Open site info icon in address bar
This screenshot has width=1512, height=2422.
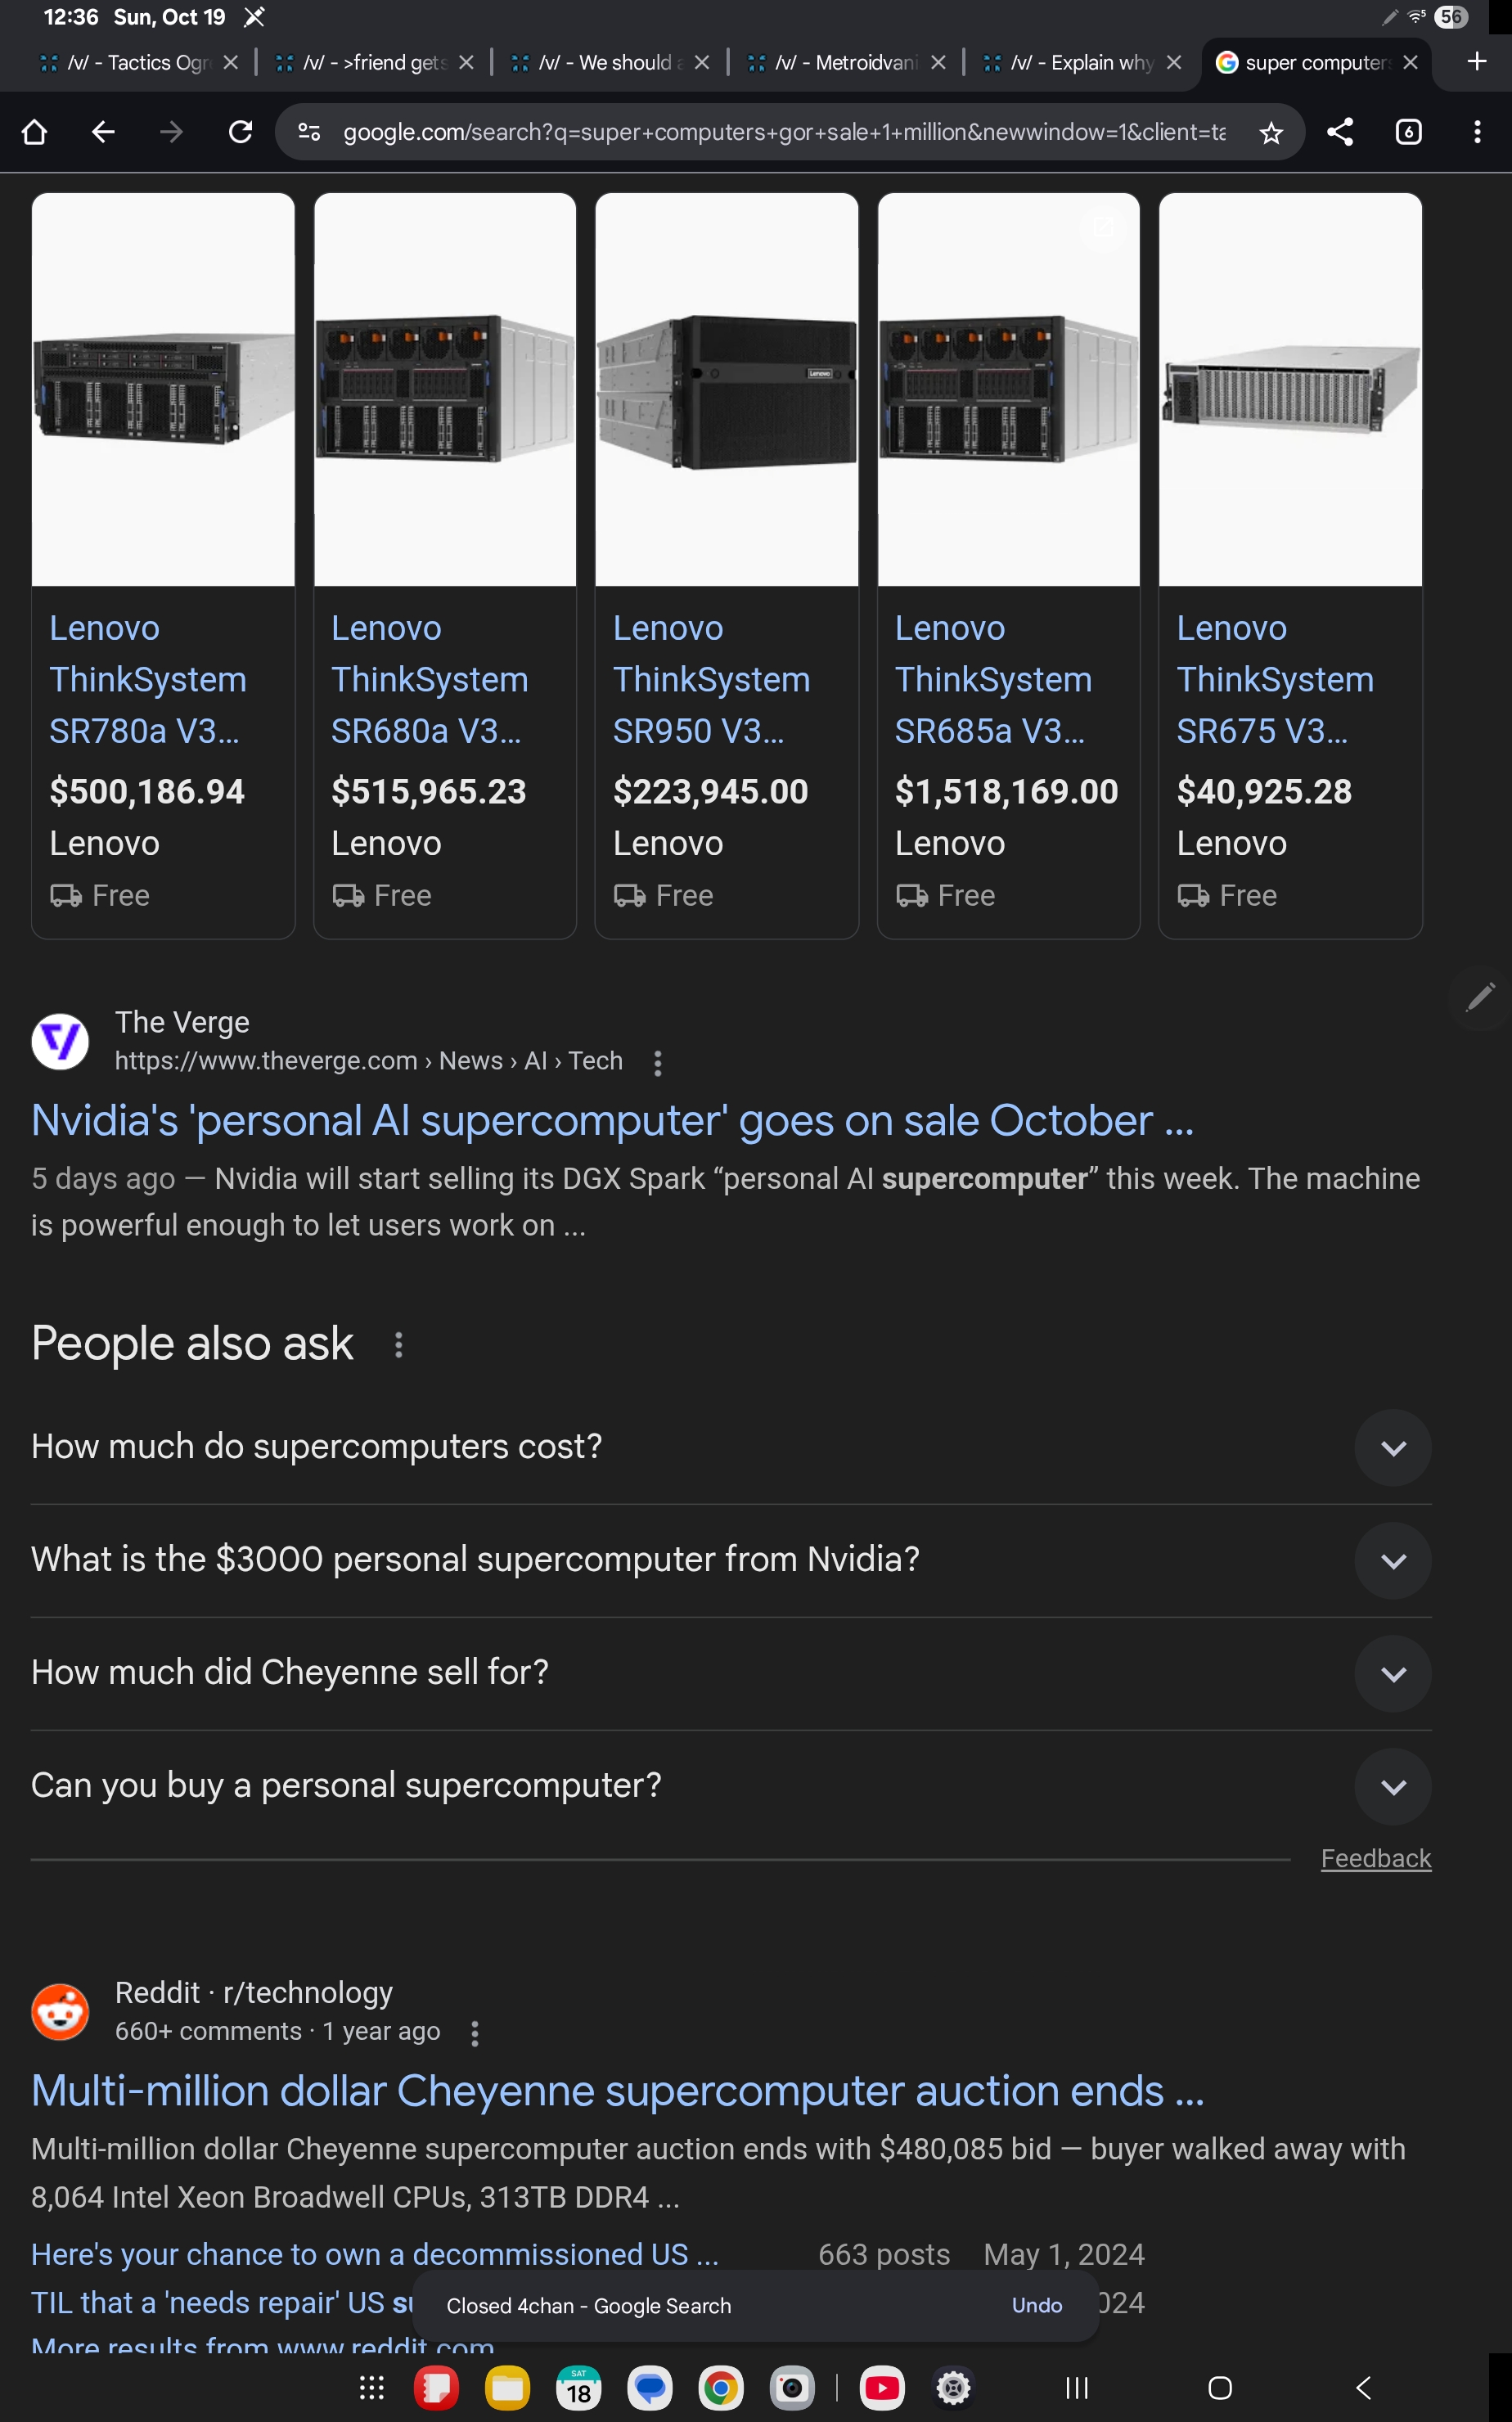pyautogui.click(x=309, y=132)
